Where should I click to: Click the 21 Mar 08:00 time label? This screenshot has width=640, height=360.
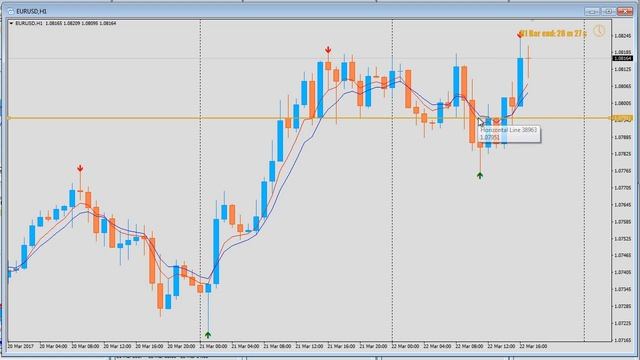click(277, 346)
